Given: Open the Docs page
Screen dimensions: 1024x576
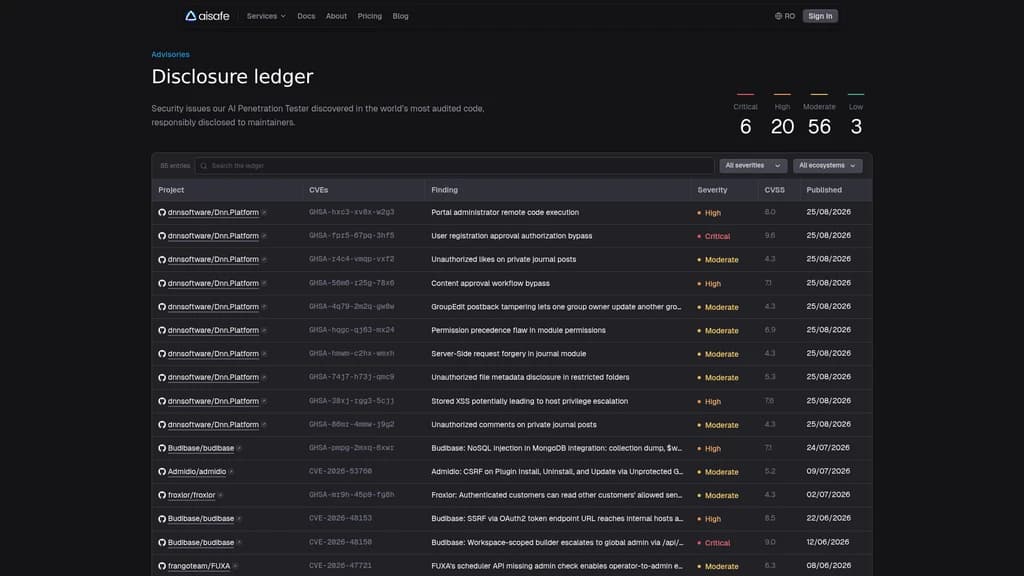Looking at the screenshot, I should click(306, 16).
